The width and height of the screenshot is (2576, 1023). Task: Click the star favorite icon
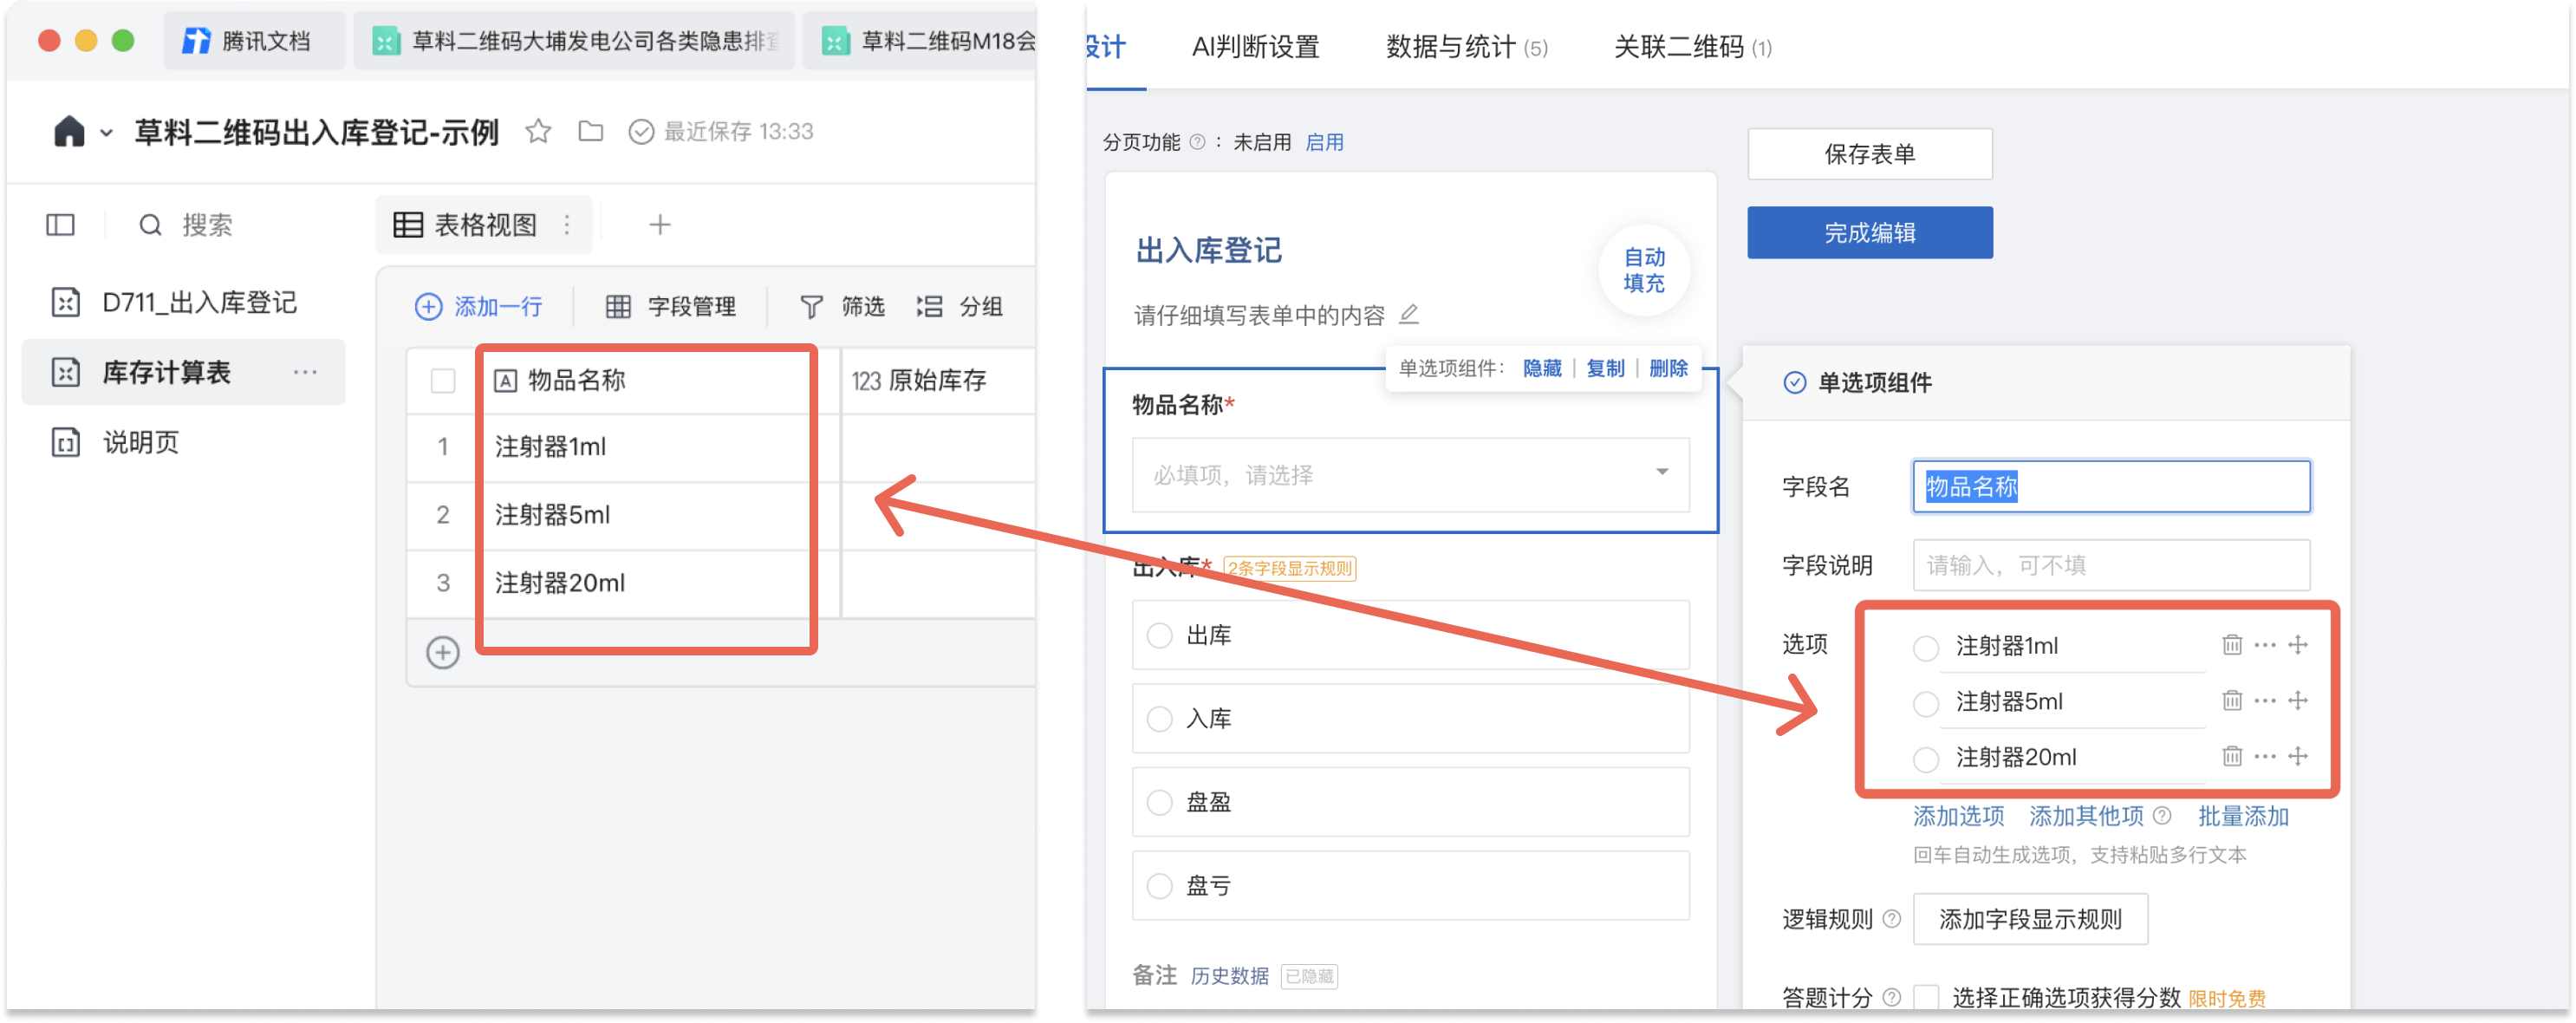[538, 131]
